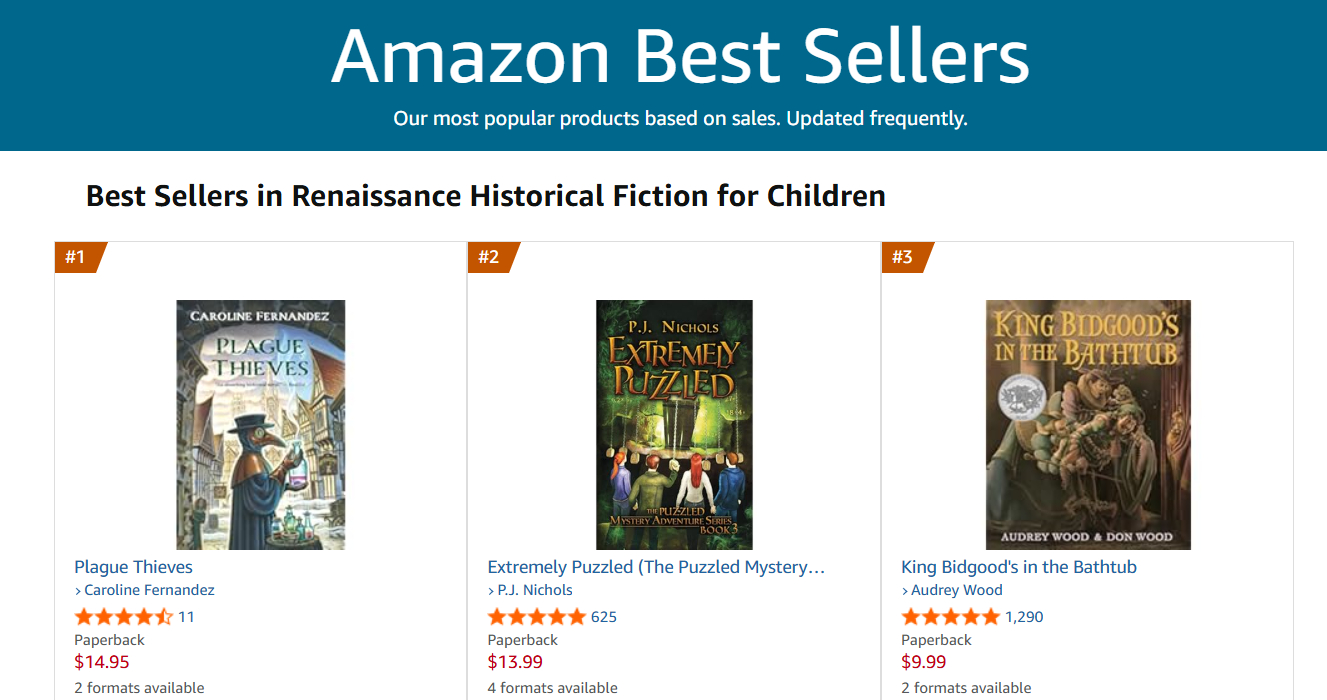Open the Plague Thieves book cover

click(261, 424)
